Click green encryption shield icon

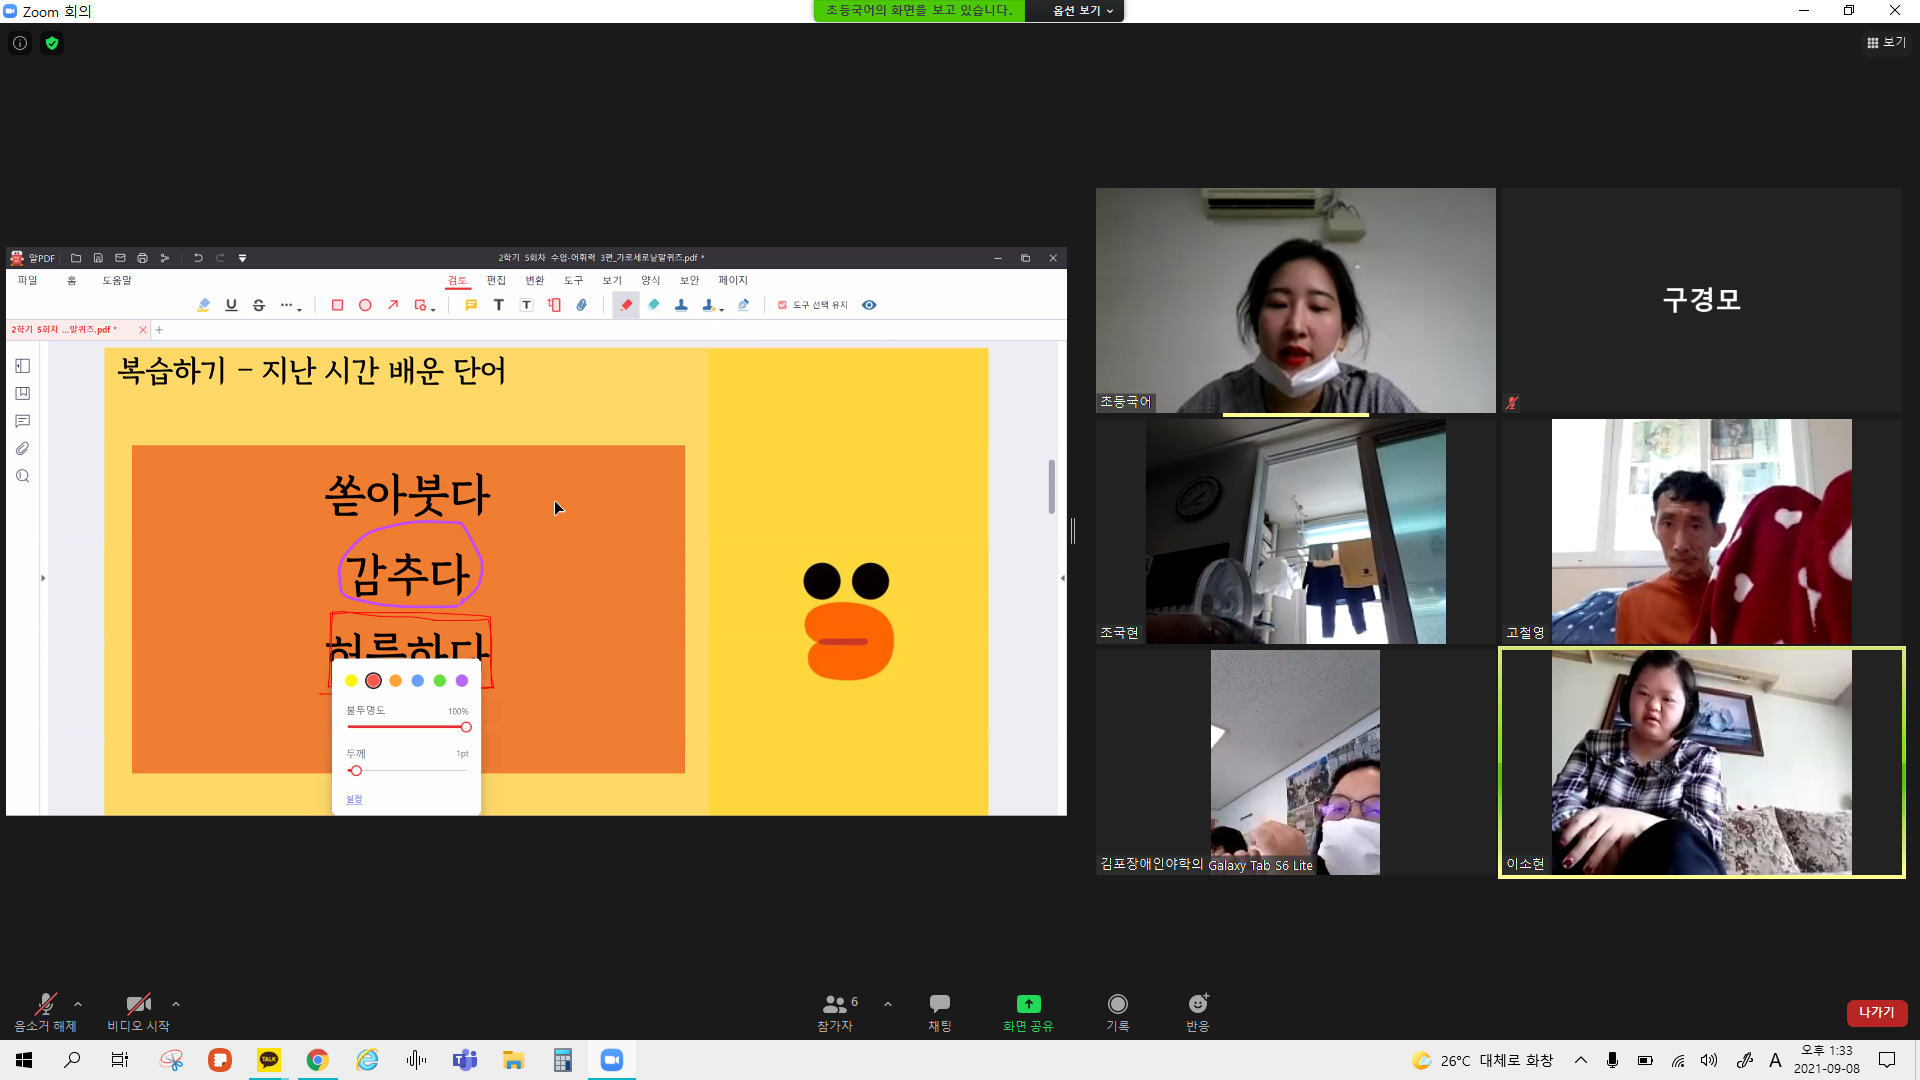click(52, 43)
